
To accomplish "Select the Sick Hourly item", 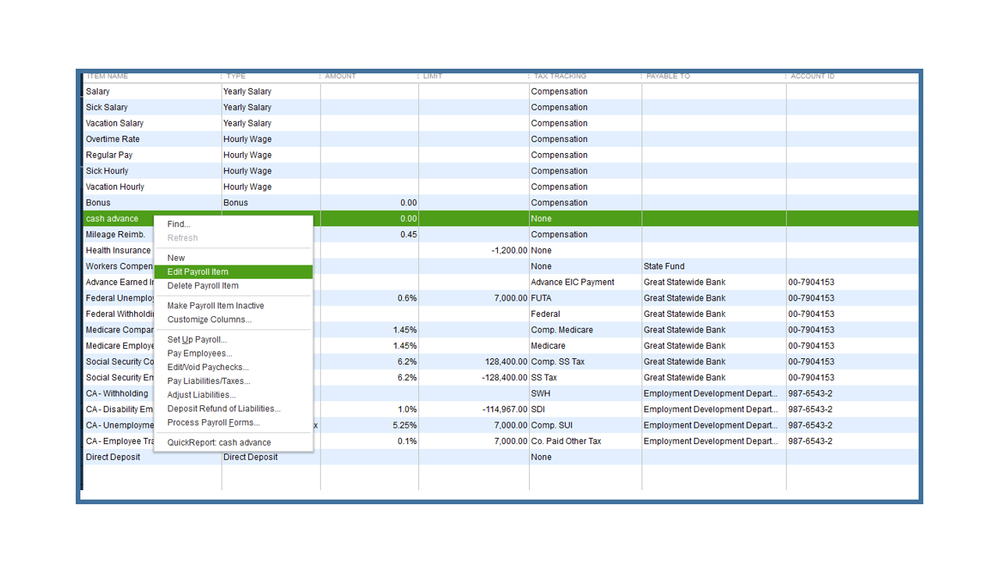I will (107, 171).
